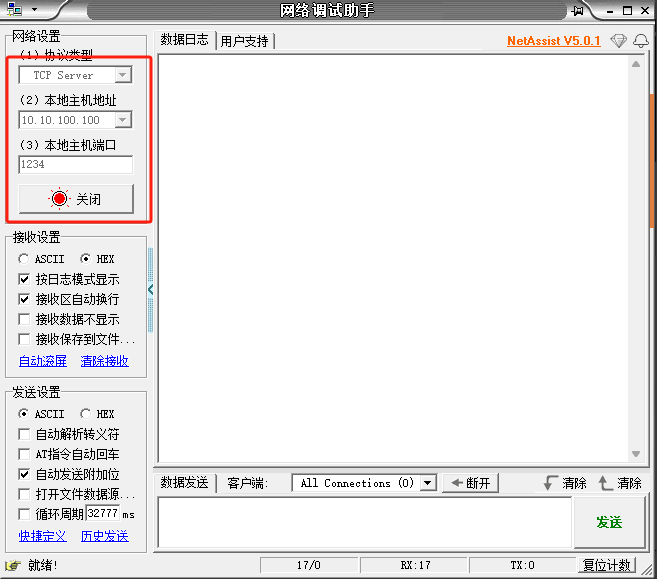
Task: Click the second 清除 clear icon with up arrow
Action: click(x=605, y=483)
